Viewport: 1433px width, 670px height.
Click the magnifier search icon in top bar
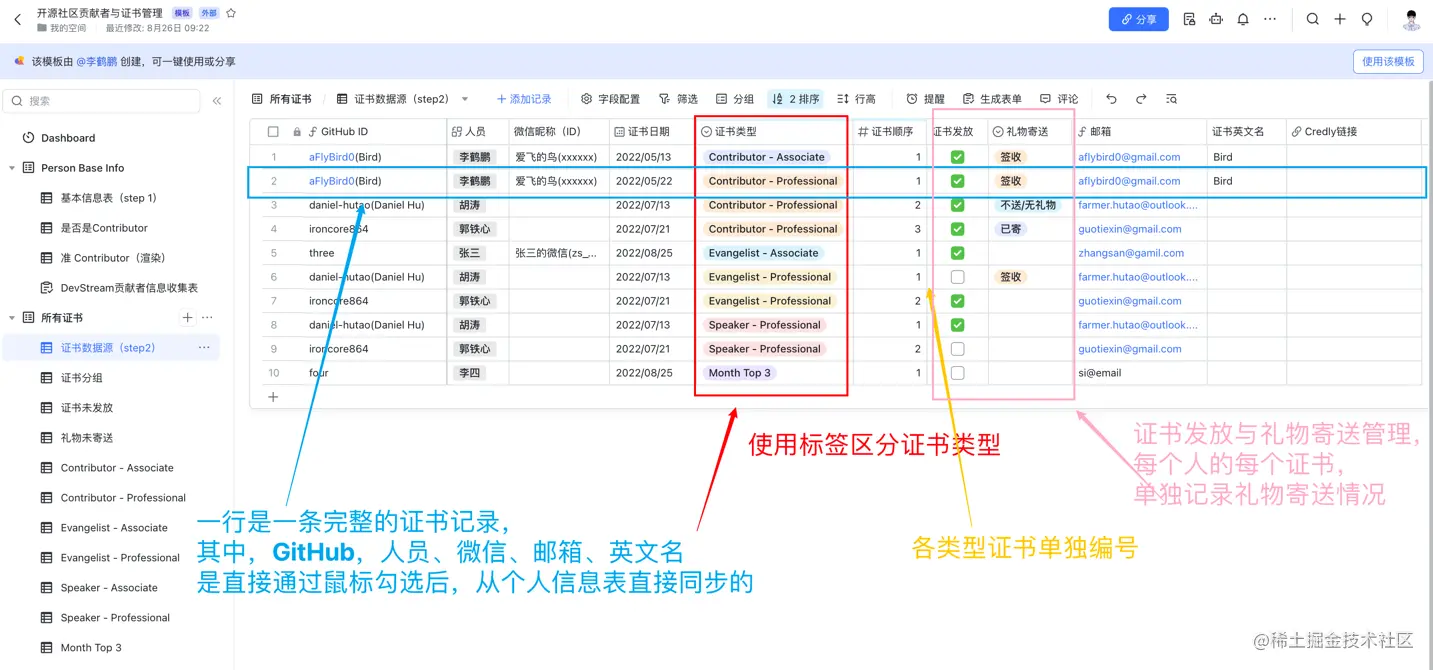click(x=1313, y=19)
